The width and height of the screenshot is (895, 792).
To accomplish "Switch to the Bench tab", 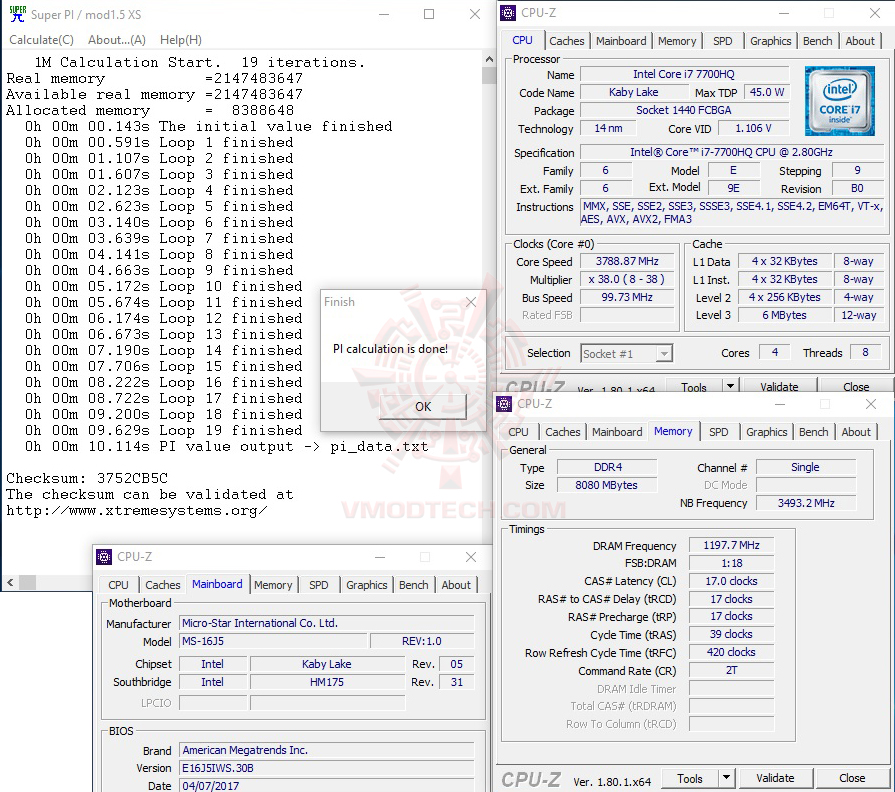I will [817, 41].
